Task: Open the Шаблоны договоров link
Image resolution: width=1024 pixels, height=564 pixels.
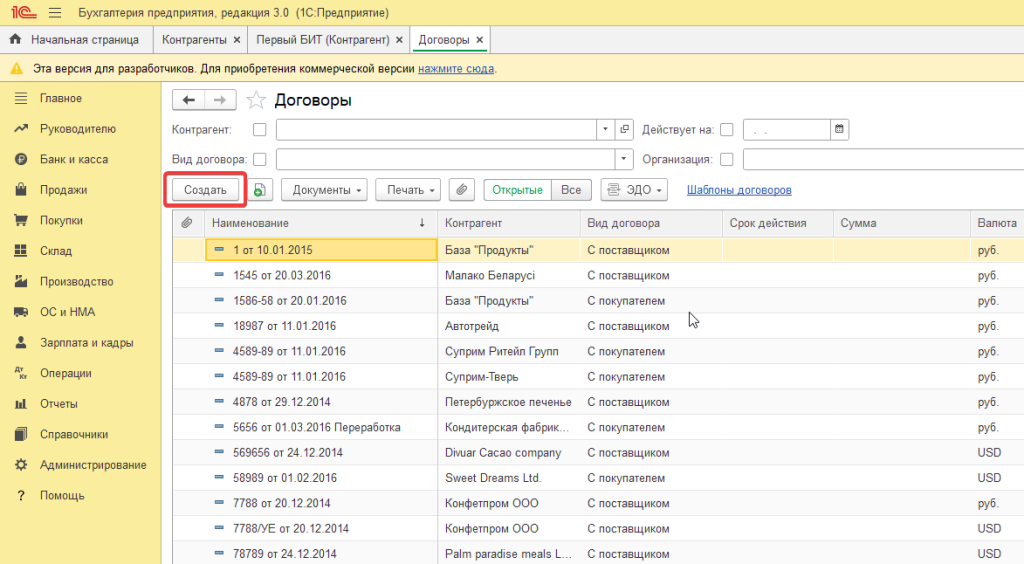Action: 739,190
